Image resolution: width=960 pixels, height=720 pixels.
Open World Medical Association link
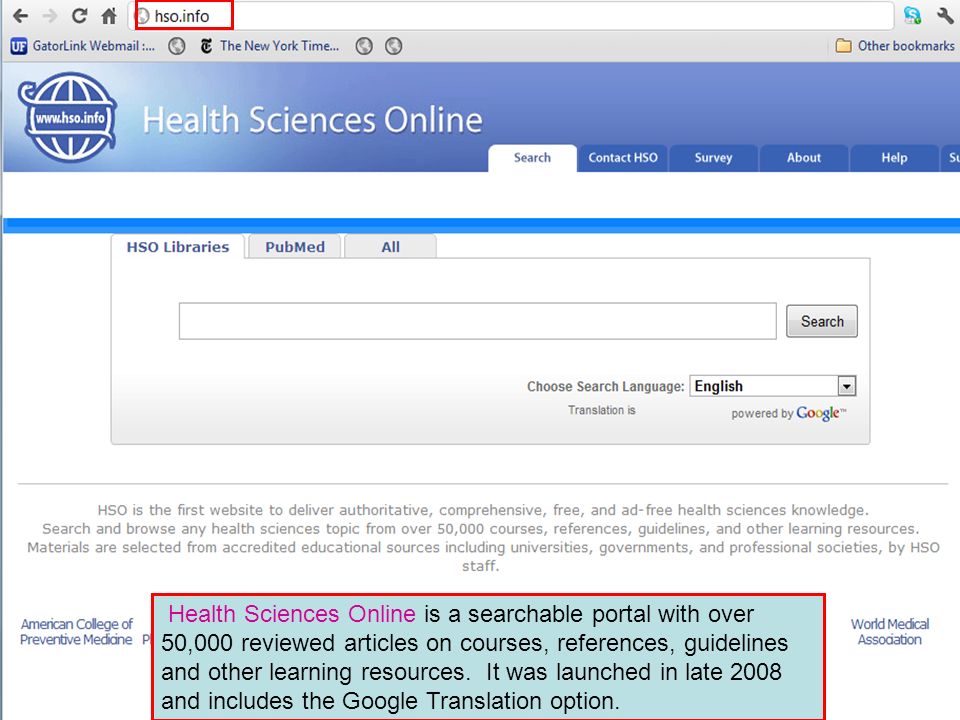click(x=890, y=632)
